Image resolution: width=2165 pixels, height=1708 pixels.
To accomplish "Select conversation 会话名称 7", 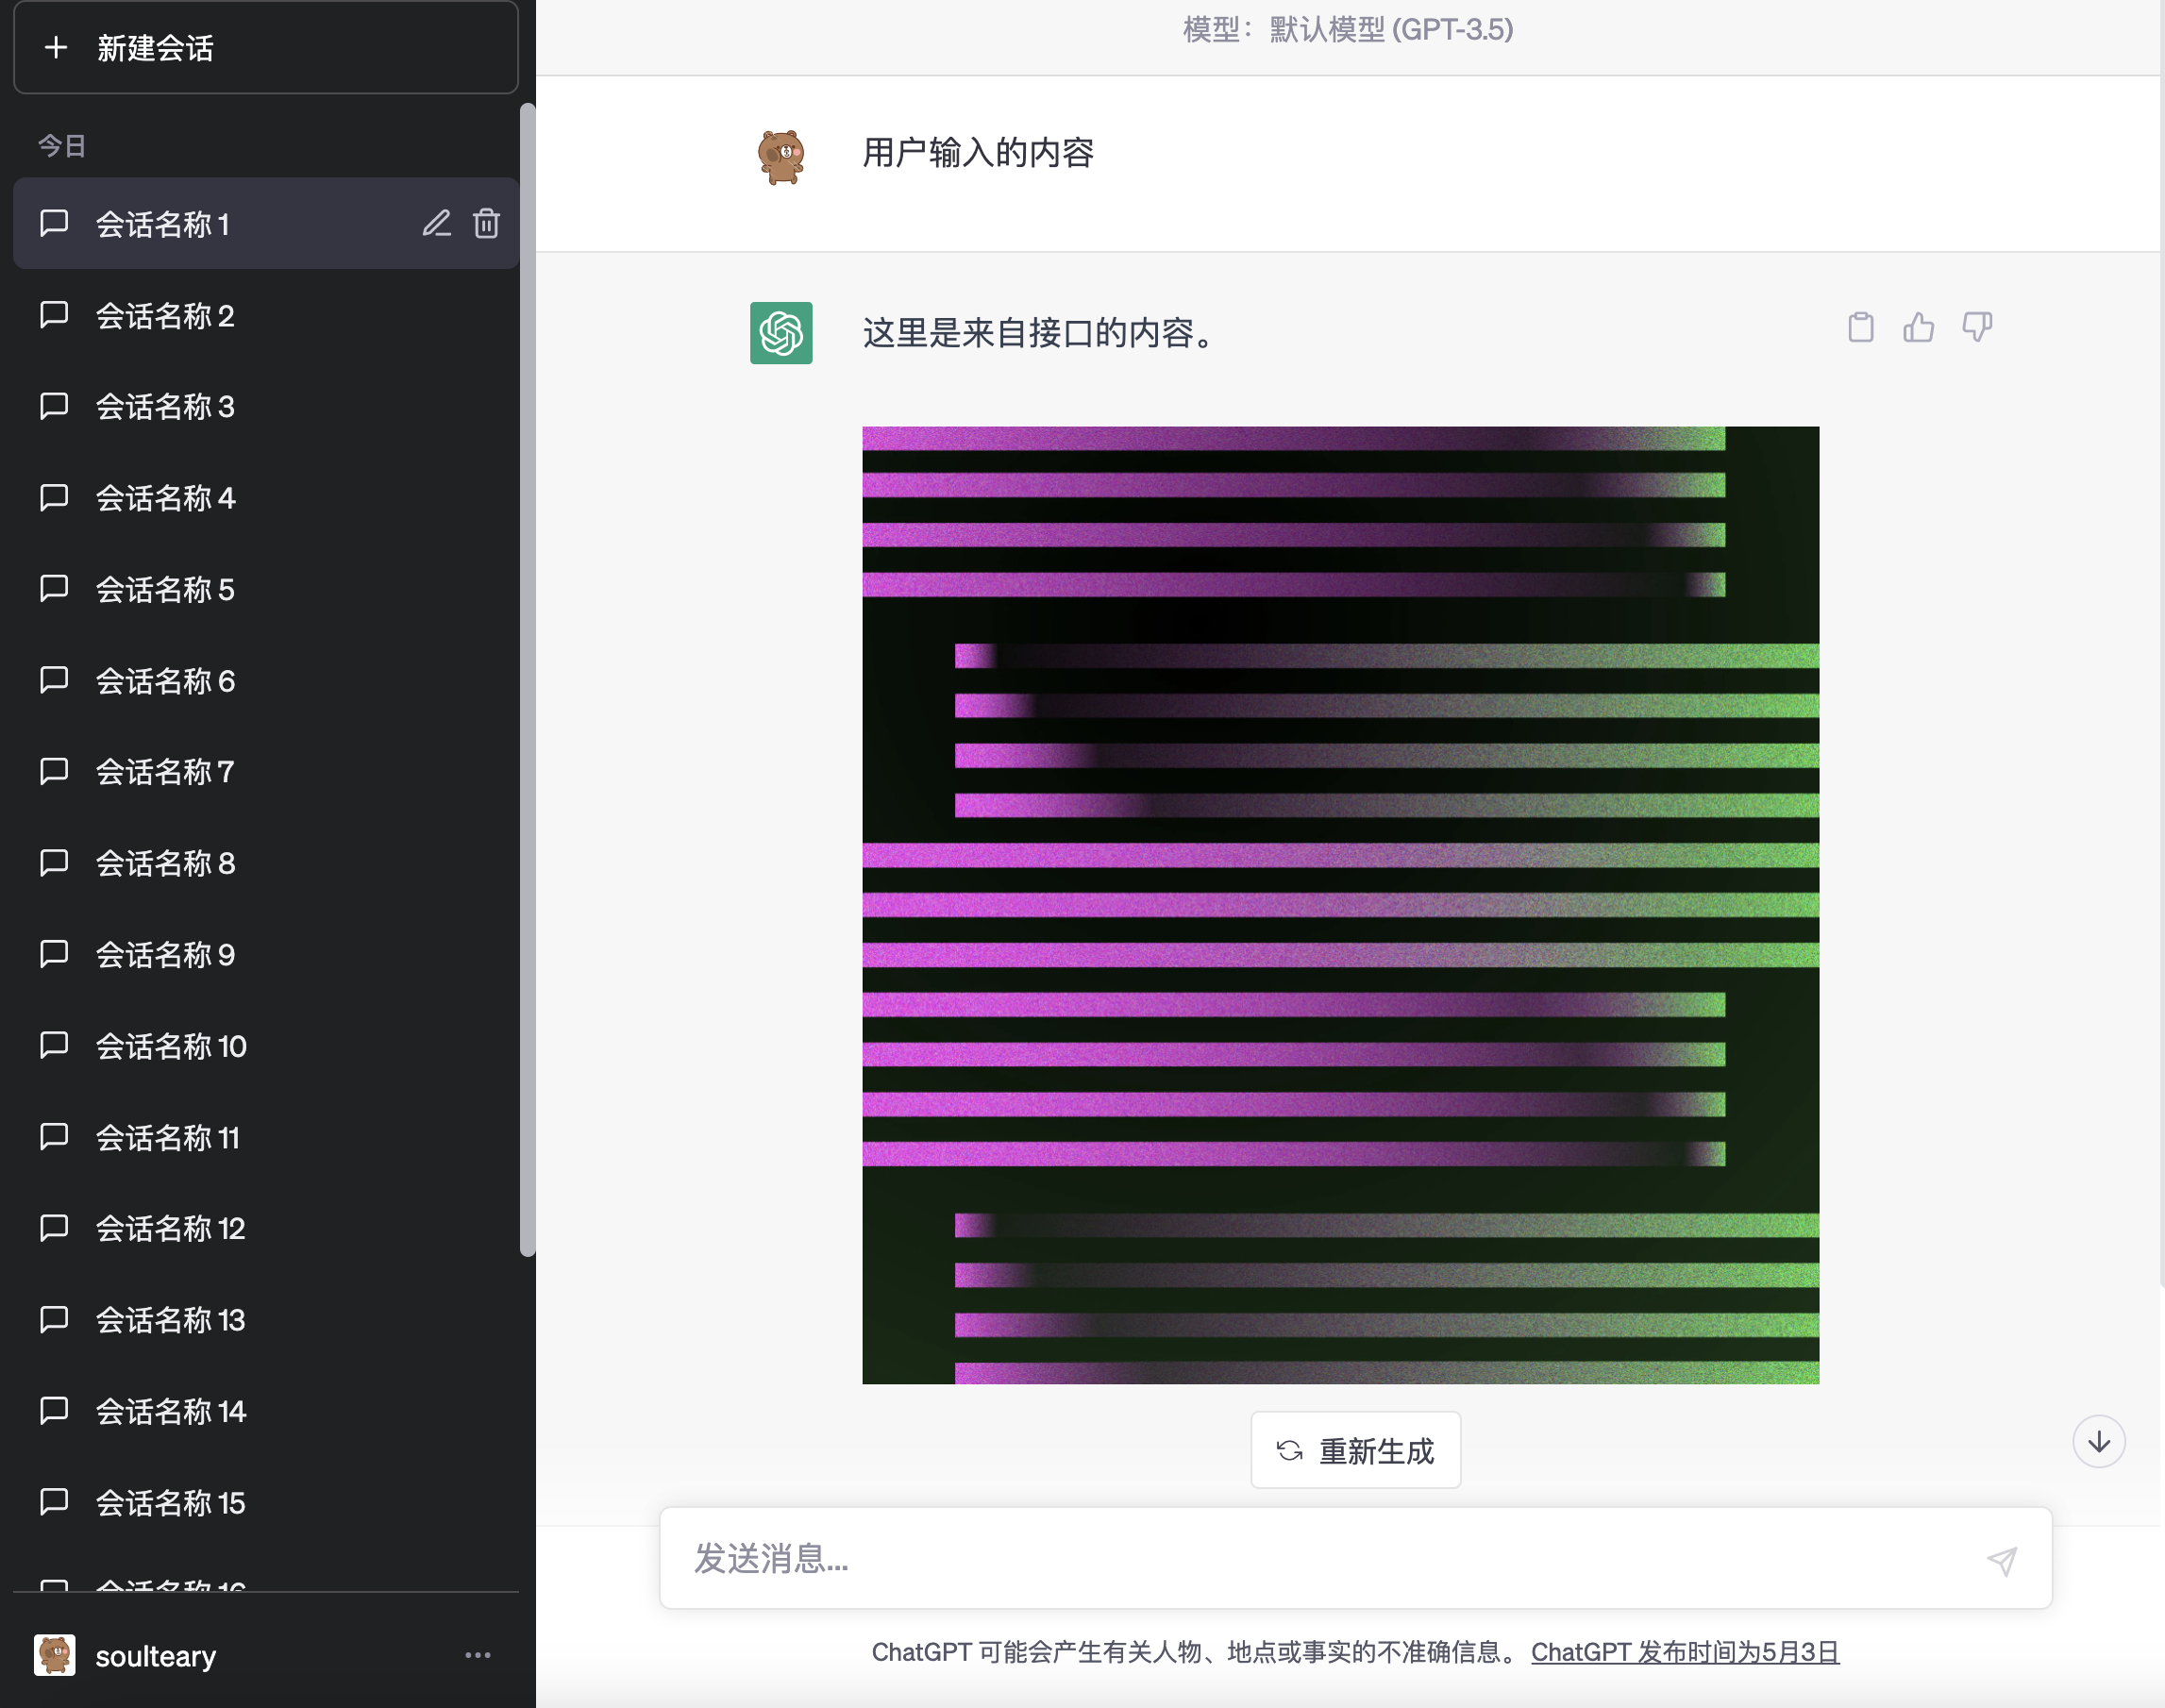I will click(x=165, y=772).
